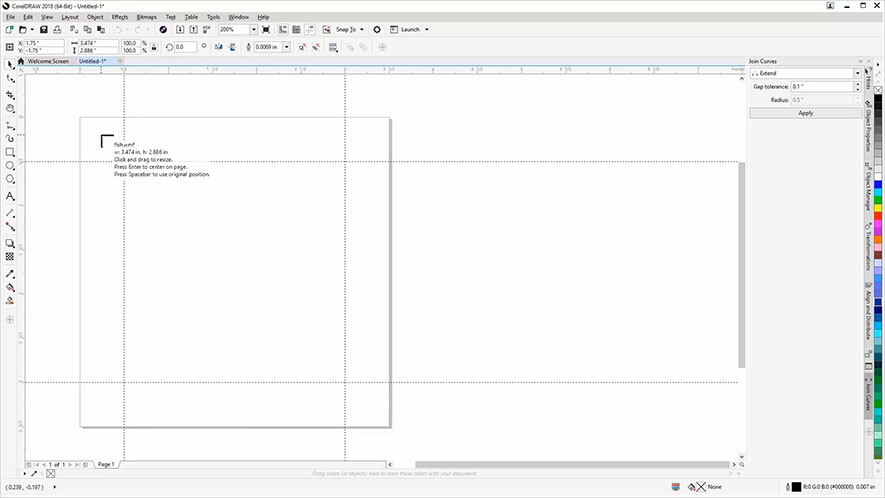This screenshot has width=885, height=498.
Task: Click the Gap tolerance input field
Action: tap(821, 87)
